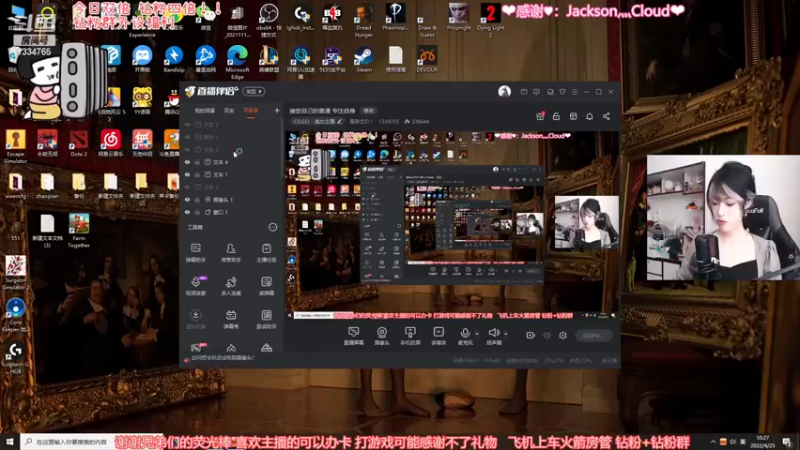
Task: Show the hidden 图片 1 source
Action: pyautogui.click(x=187, y=137)
